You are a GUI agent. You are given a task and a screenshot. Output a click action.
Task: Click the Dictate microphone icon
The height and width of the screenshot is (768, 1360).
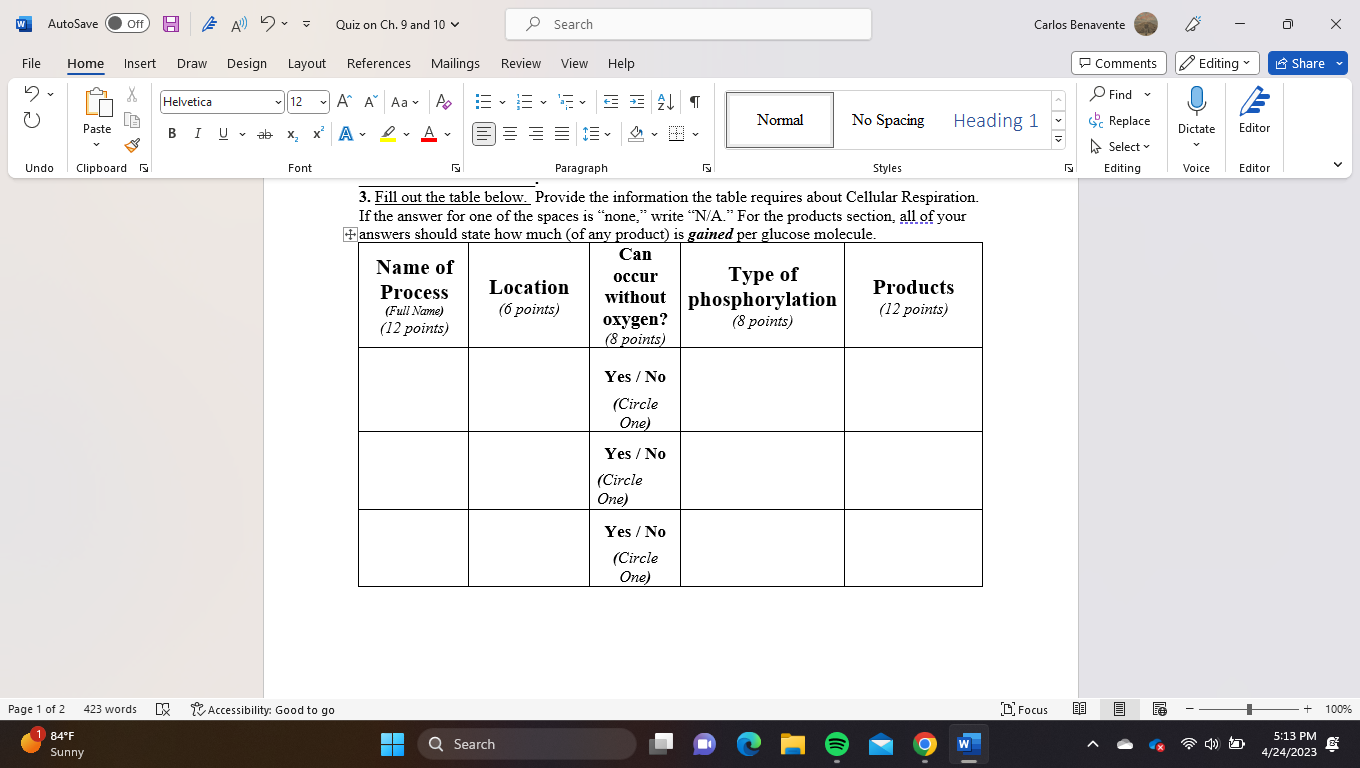pos(1196,101)
